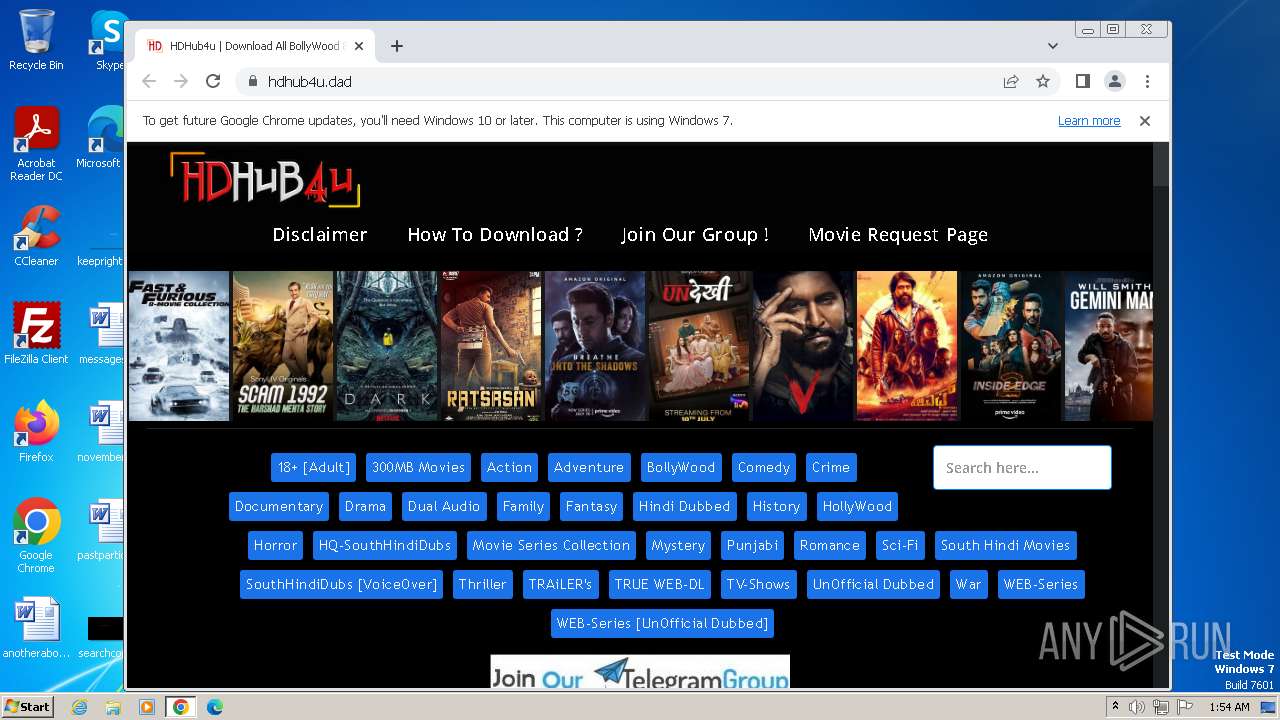Bookmark this page with star icon
The height and width of the screenshot is (720, 1280).
click(1043, 81)
